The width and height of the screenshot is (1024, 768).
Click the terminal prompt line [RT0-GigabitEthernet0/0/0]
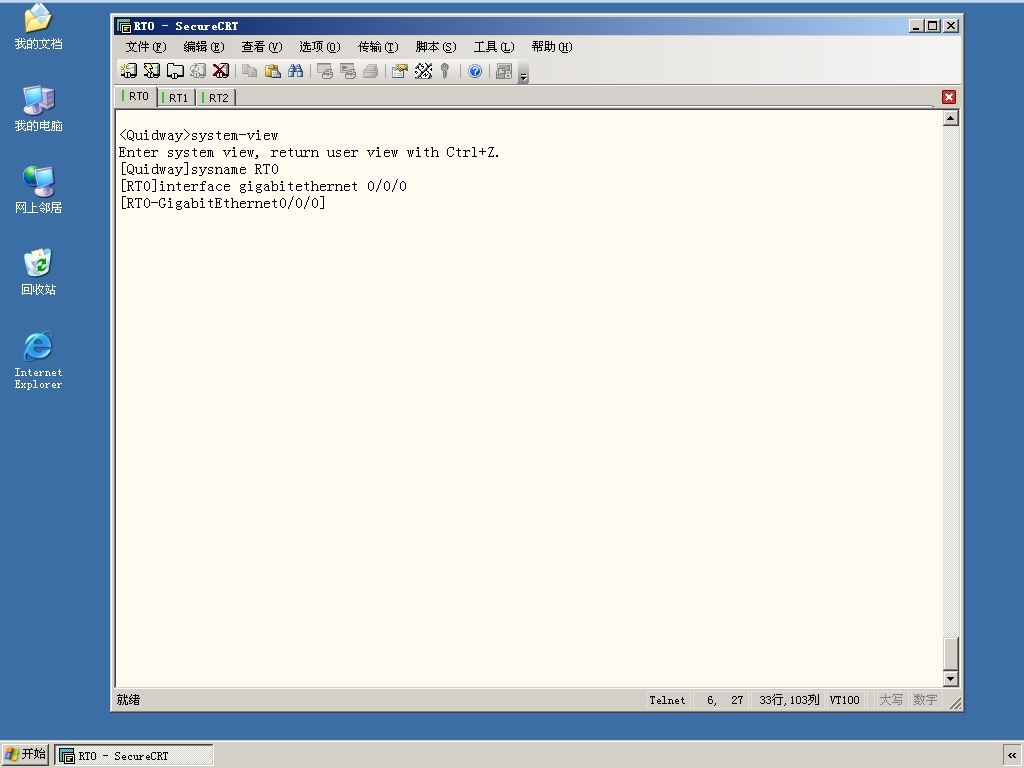pos(222,203)
